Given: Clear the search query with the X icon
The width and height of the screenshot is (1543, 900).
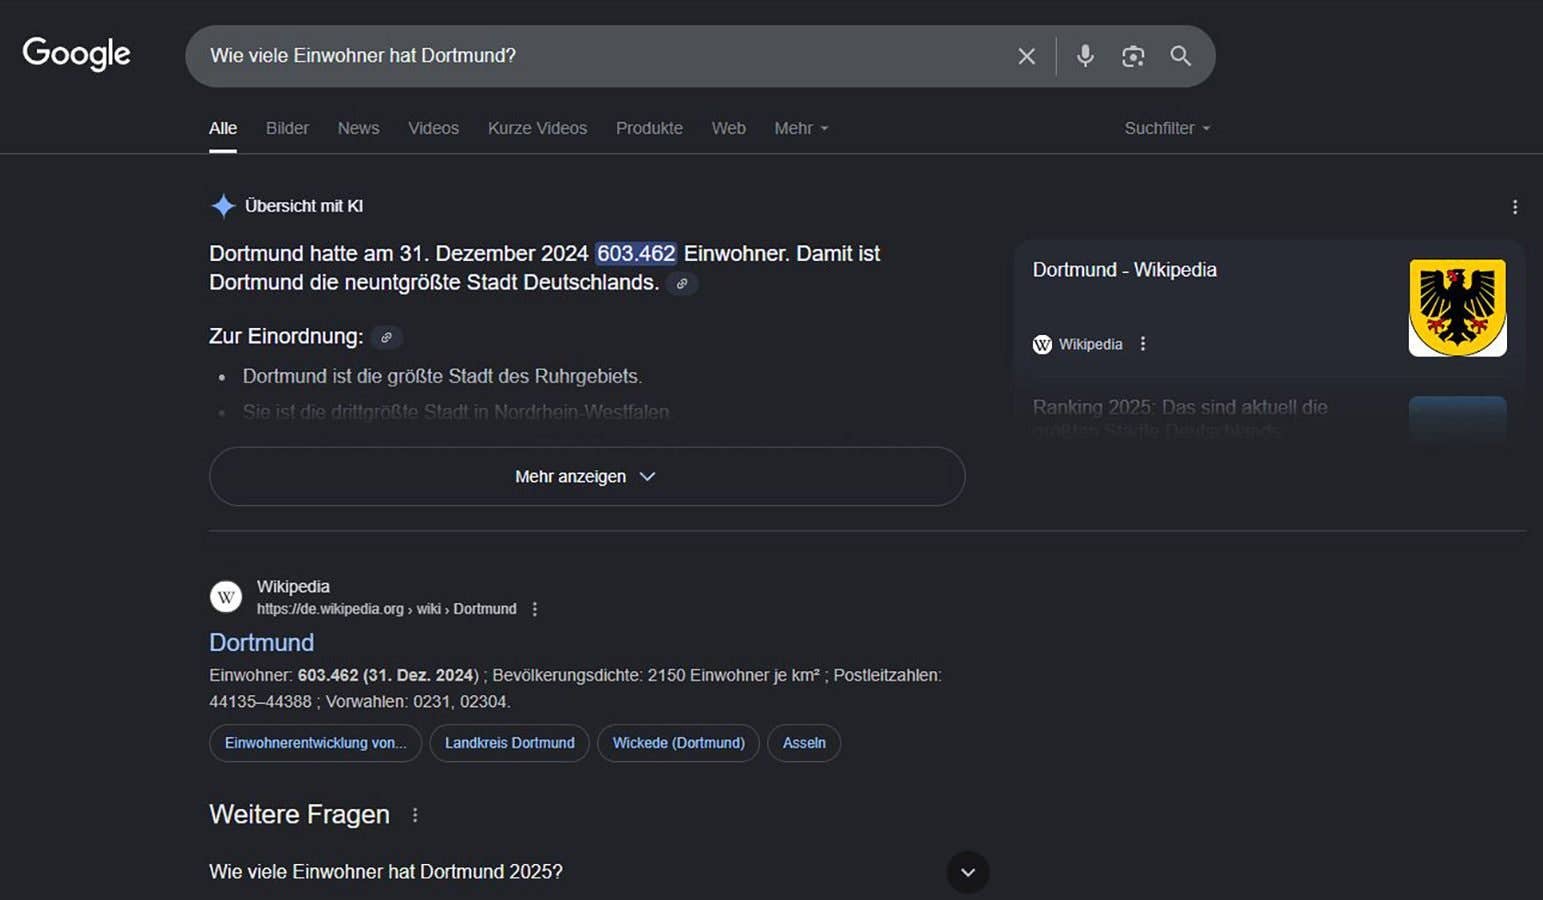Looking at the screenshot, I should [x=1026, y=56].
